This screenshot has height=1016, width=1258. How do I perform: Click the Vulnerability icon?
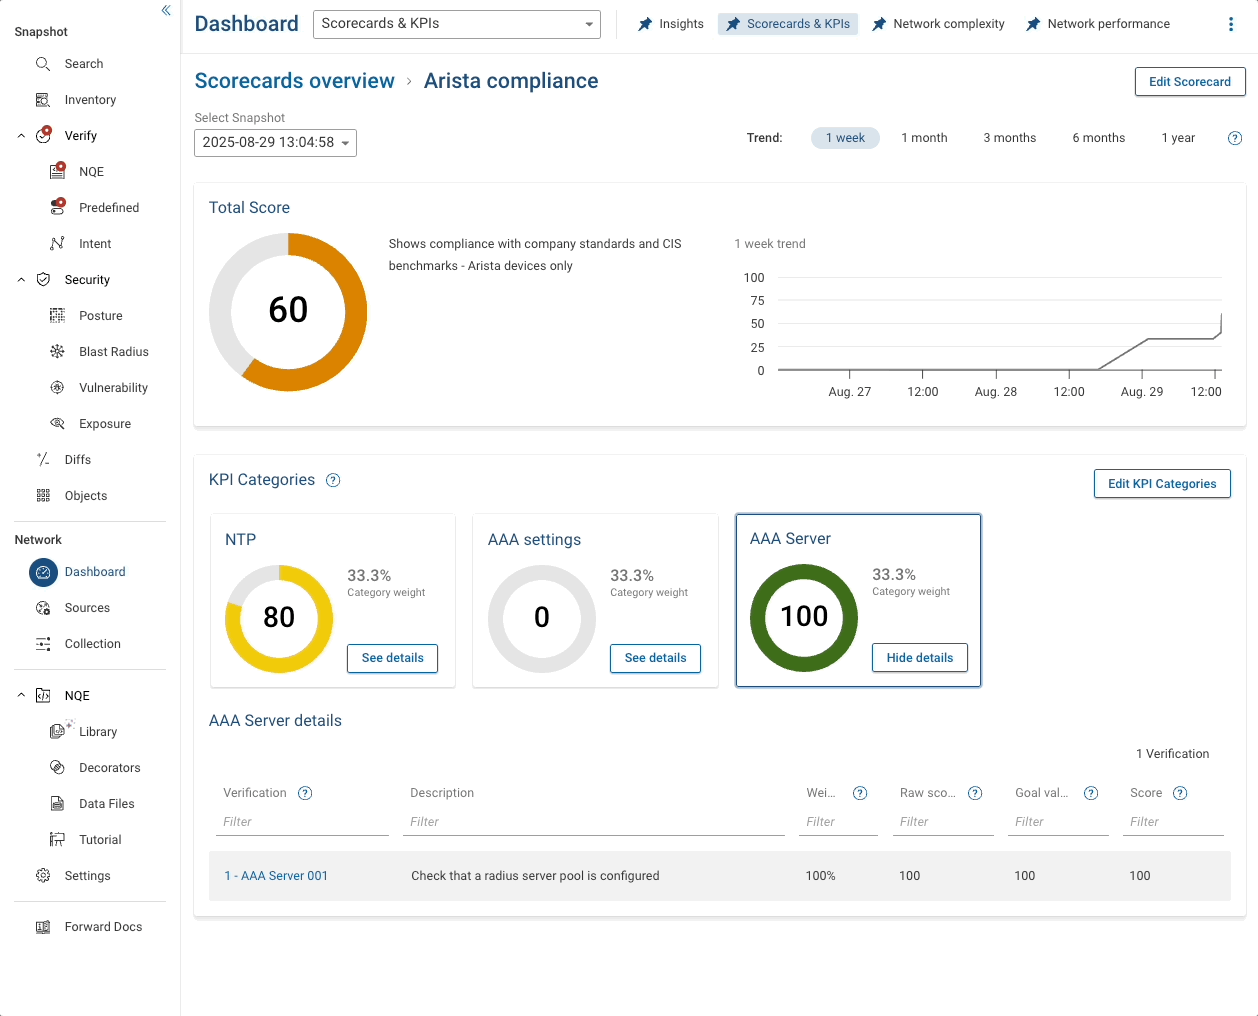[x=58, y=388]
